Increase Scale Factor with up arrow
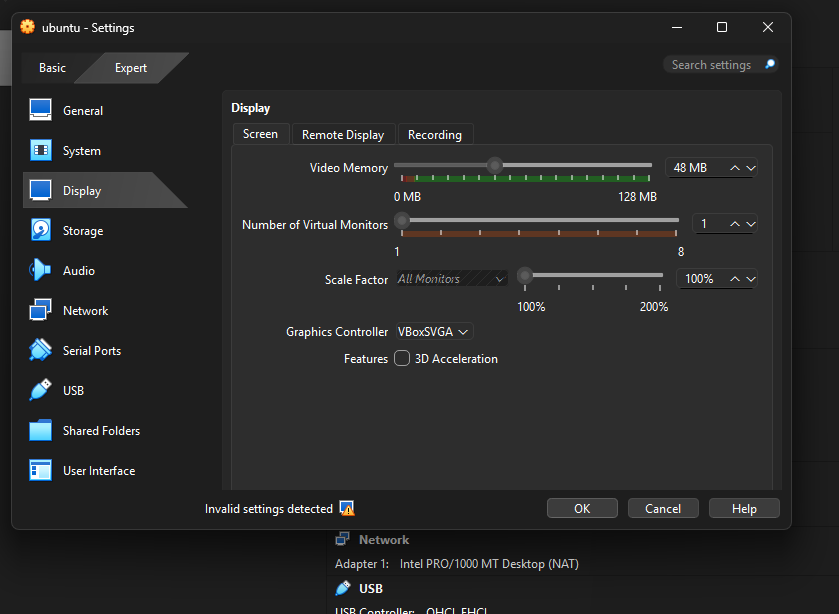Image resolution: width=839 pixels, height=614 pixels. (x=735, y=279)
